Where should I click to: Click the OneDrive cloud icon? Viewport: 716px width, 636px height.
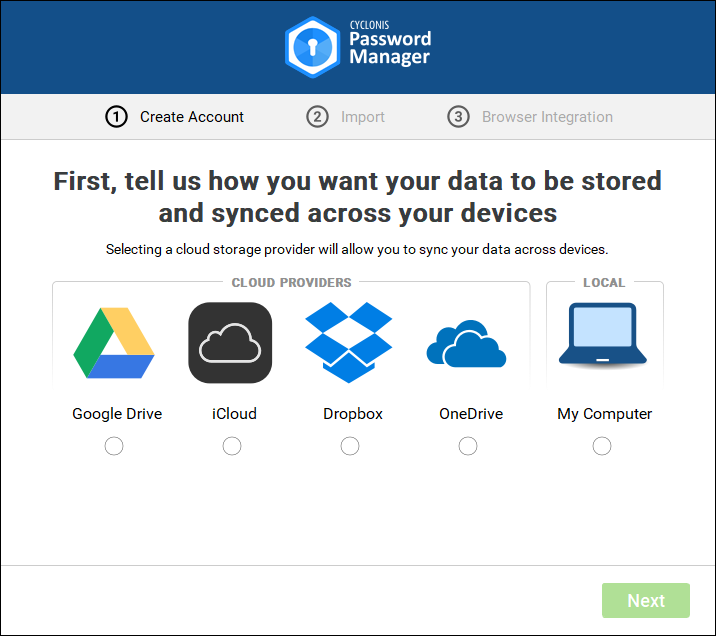coord(466,345)
